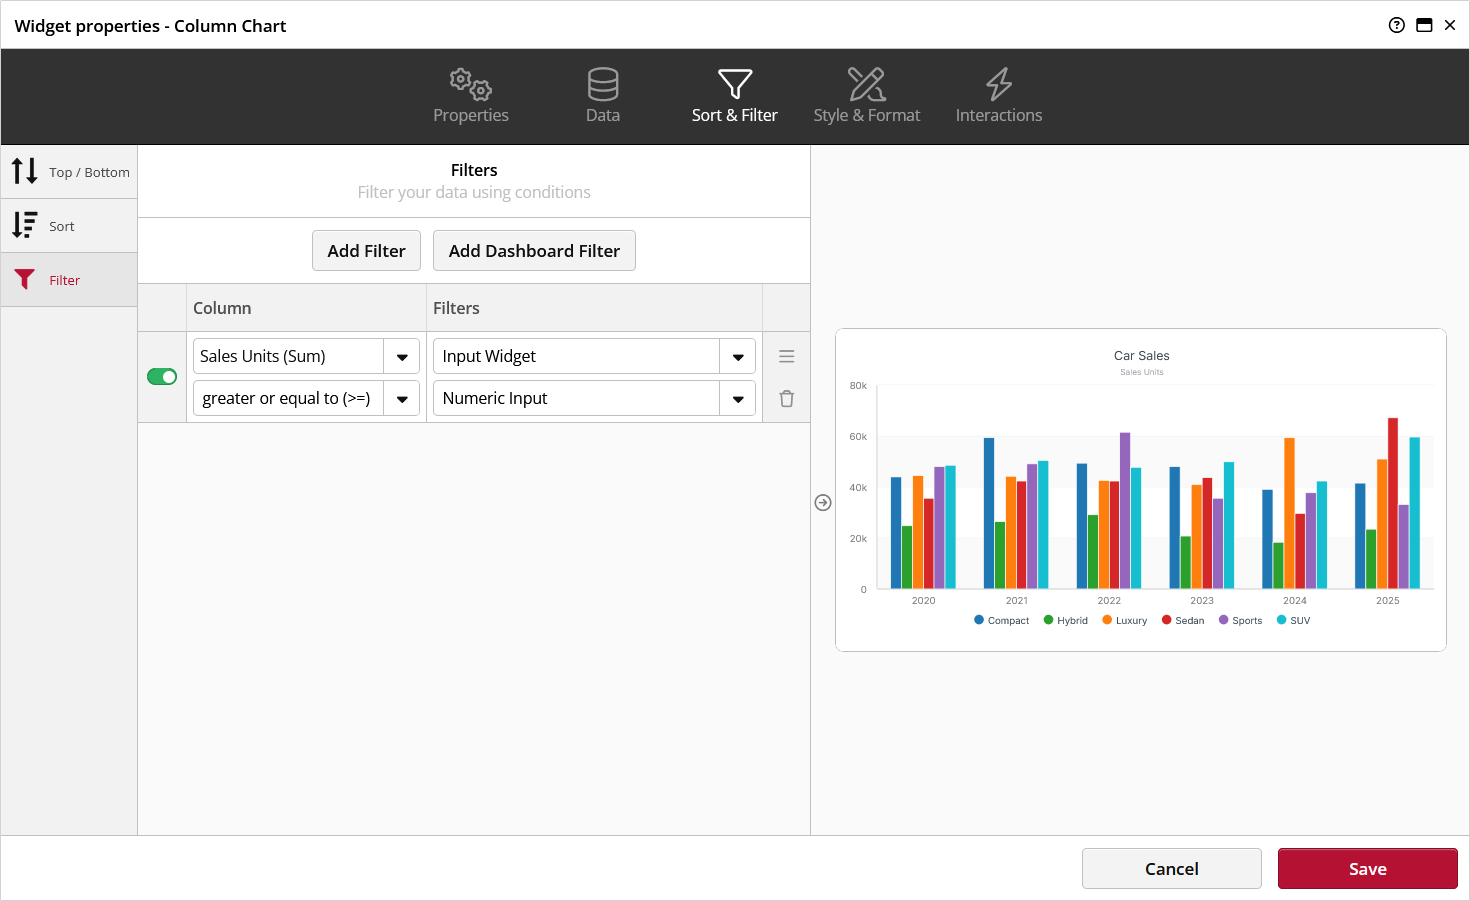Click the Filters section heading text

point(474,170)
